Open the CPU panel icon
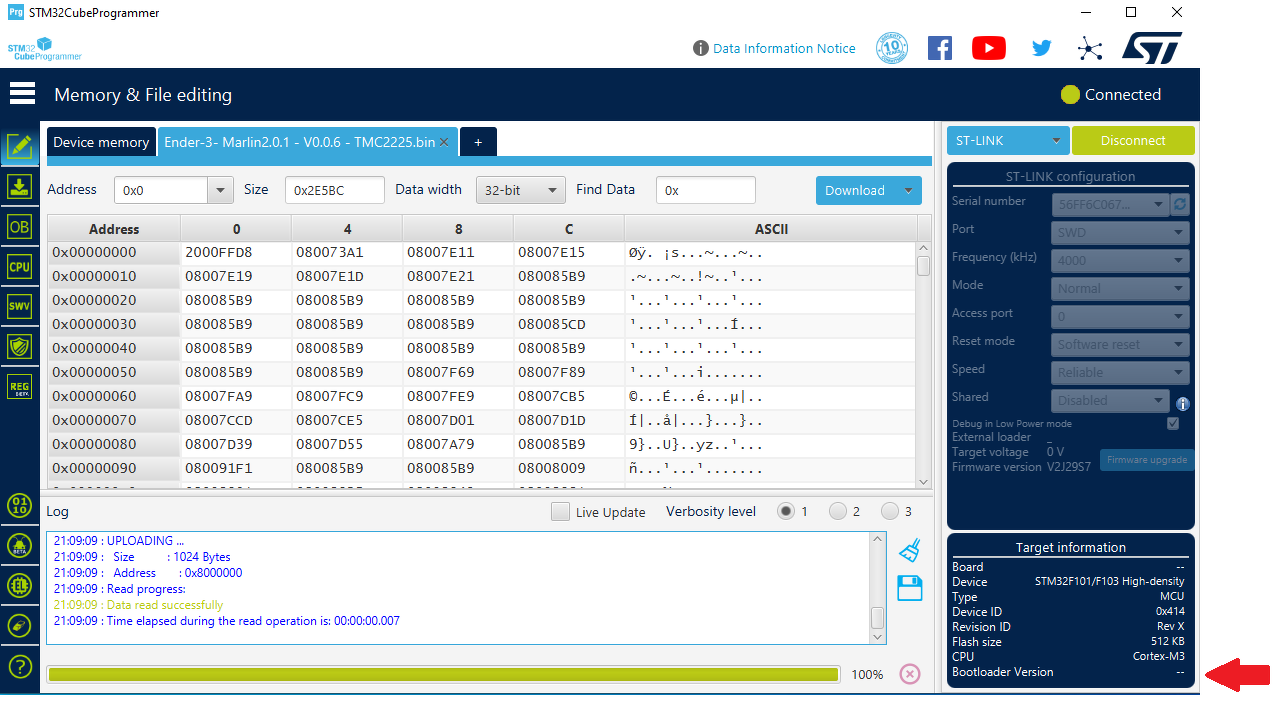Viewport: 1274px width, 707px height. tap(20, 267)
